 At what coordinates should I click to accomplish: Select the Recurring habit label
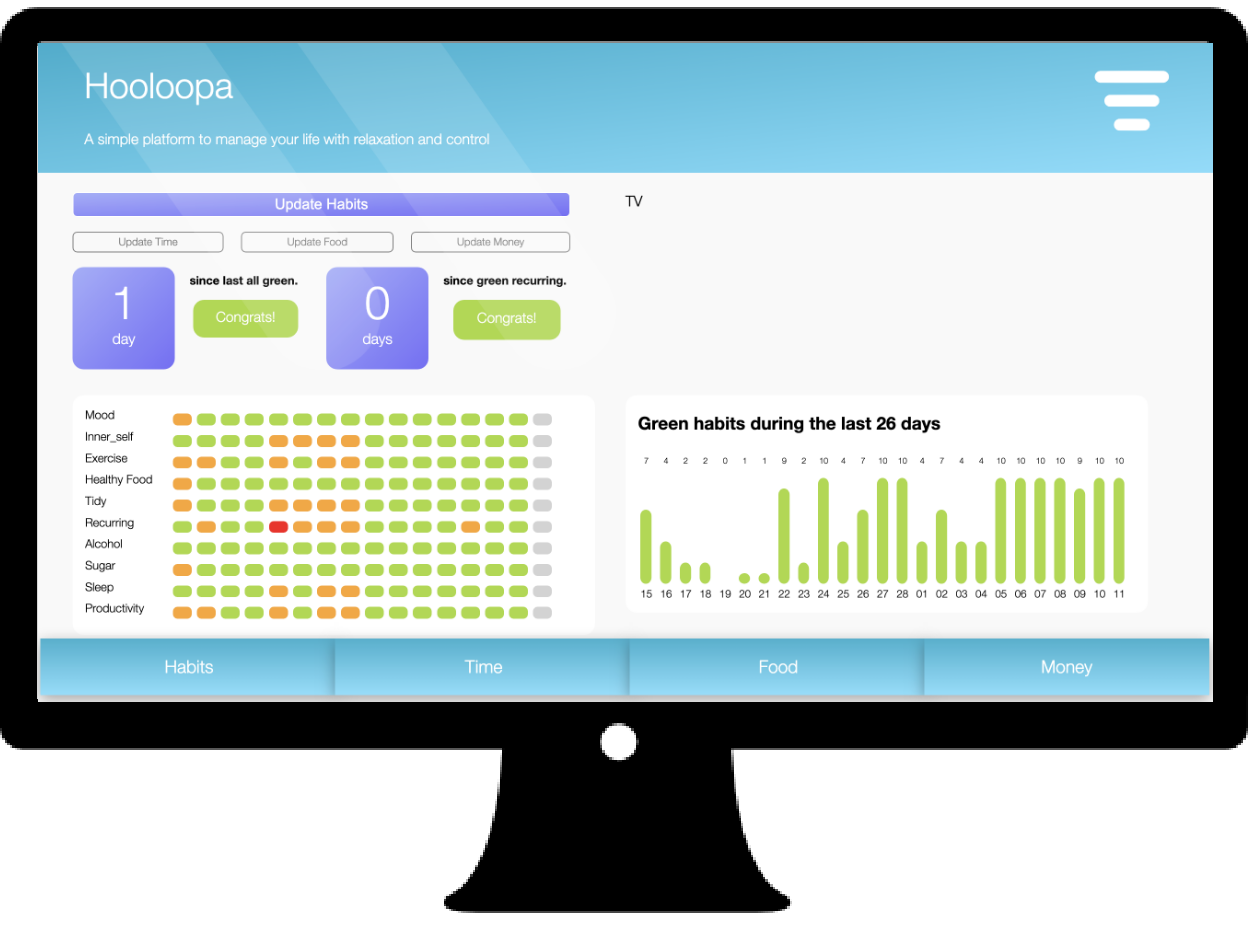pos(109,523)
